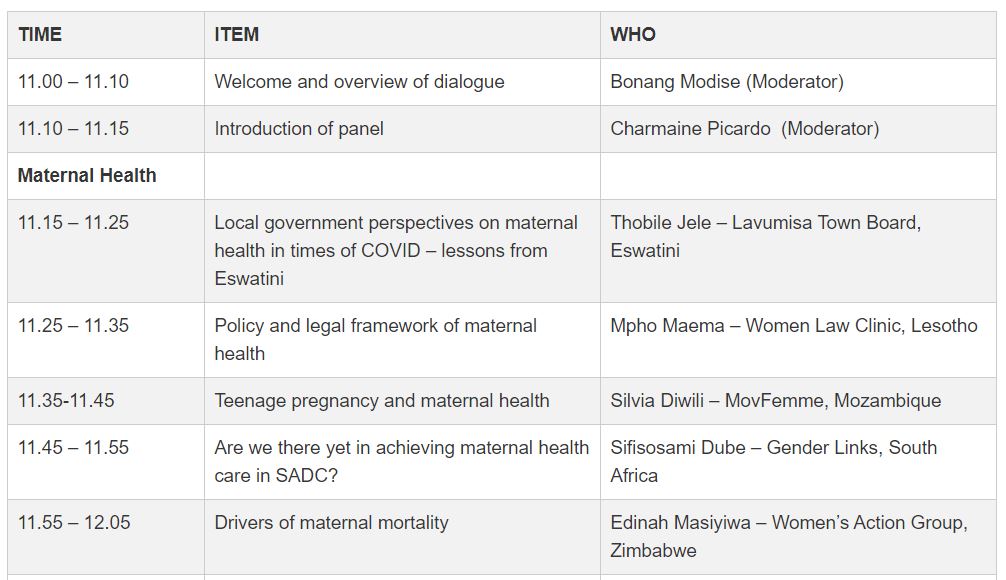Select Mpho Maema – Women Law Clinic

[794, 326]
